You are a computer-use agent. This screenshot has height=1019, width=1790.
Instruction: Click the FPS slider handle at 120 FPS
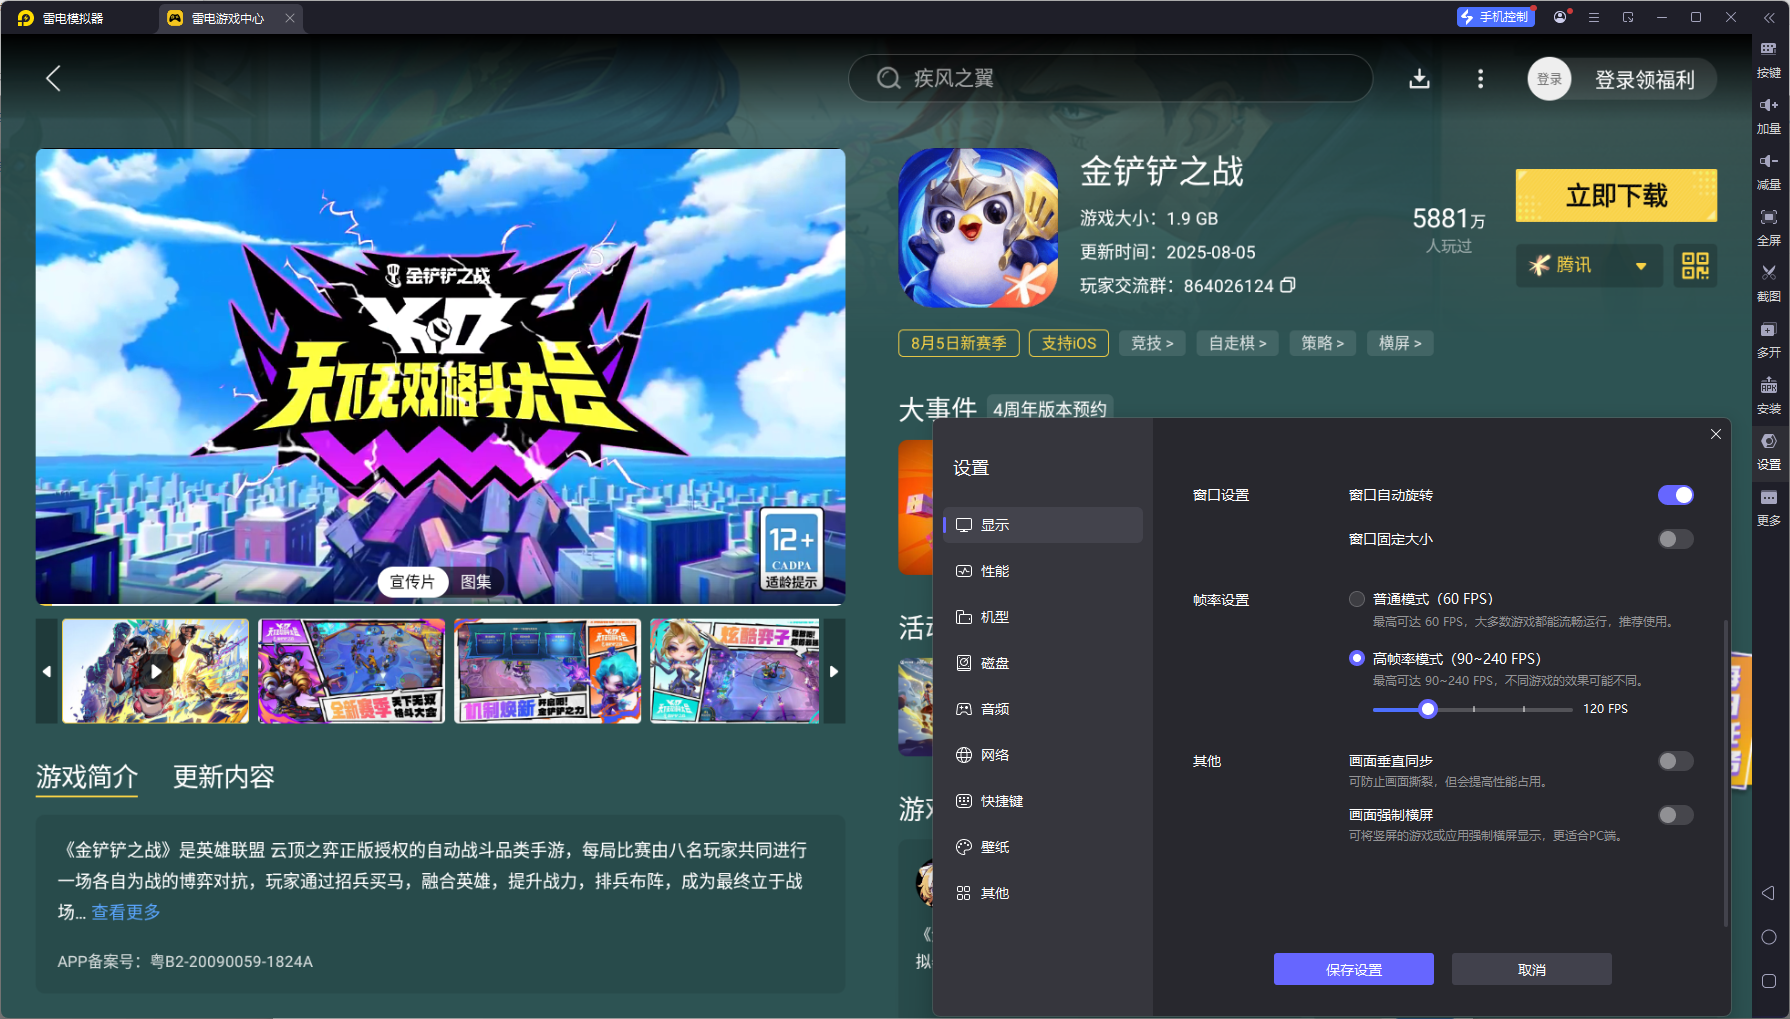(1428, 709)
